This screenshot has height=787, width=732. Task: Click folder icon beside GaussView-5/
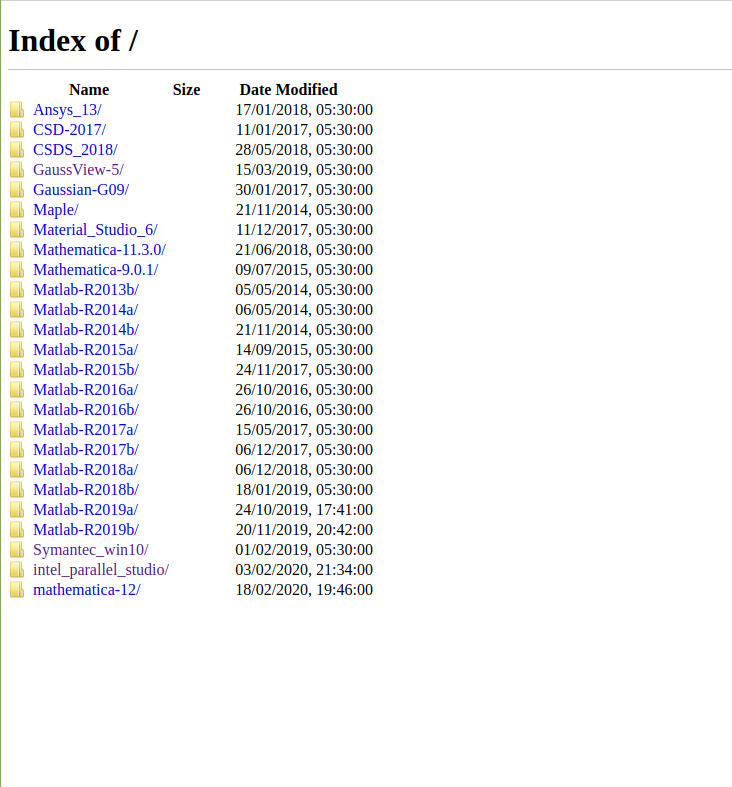17,170
